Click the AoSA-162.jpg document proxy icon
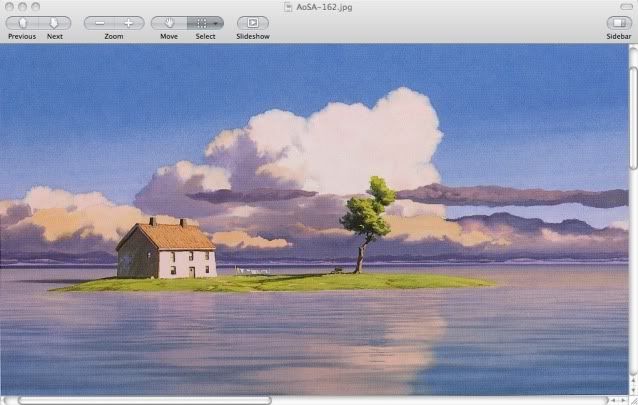Viewport: 638px width, 405px height. pyautogui.click(x=288, y=7)
